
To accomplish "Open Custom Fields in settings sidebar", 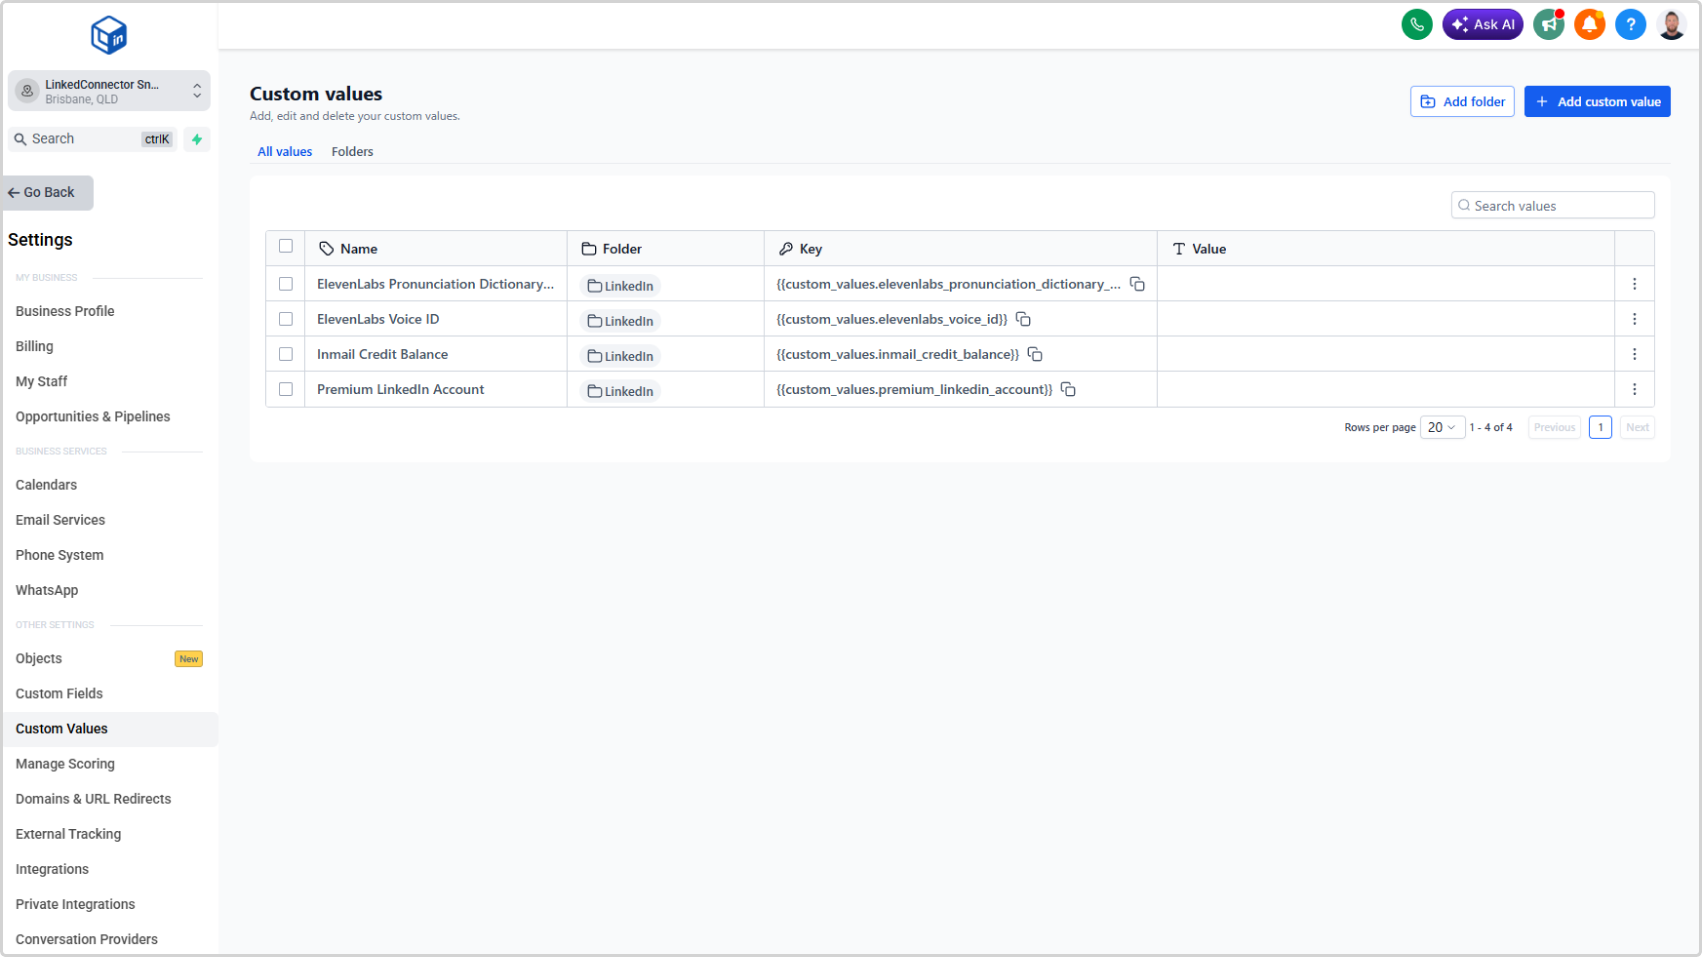I will point(59,693).
